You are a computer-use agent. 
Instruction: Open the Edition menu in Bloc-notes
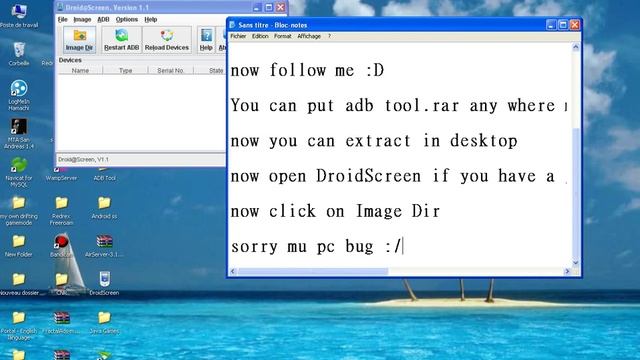(260, 36)
